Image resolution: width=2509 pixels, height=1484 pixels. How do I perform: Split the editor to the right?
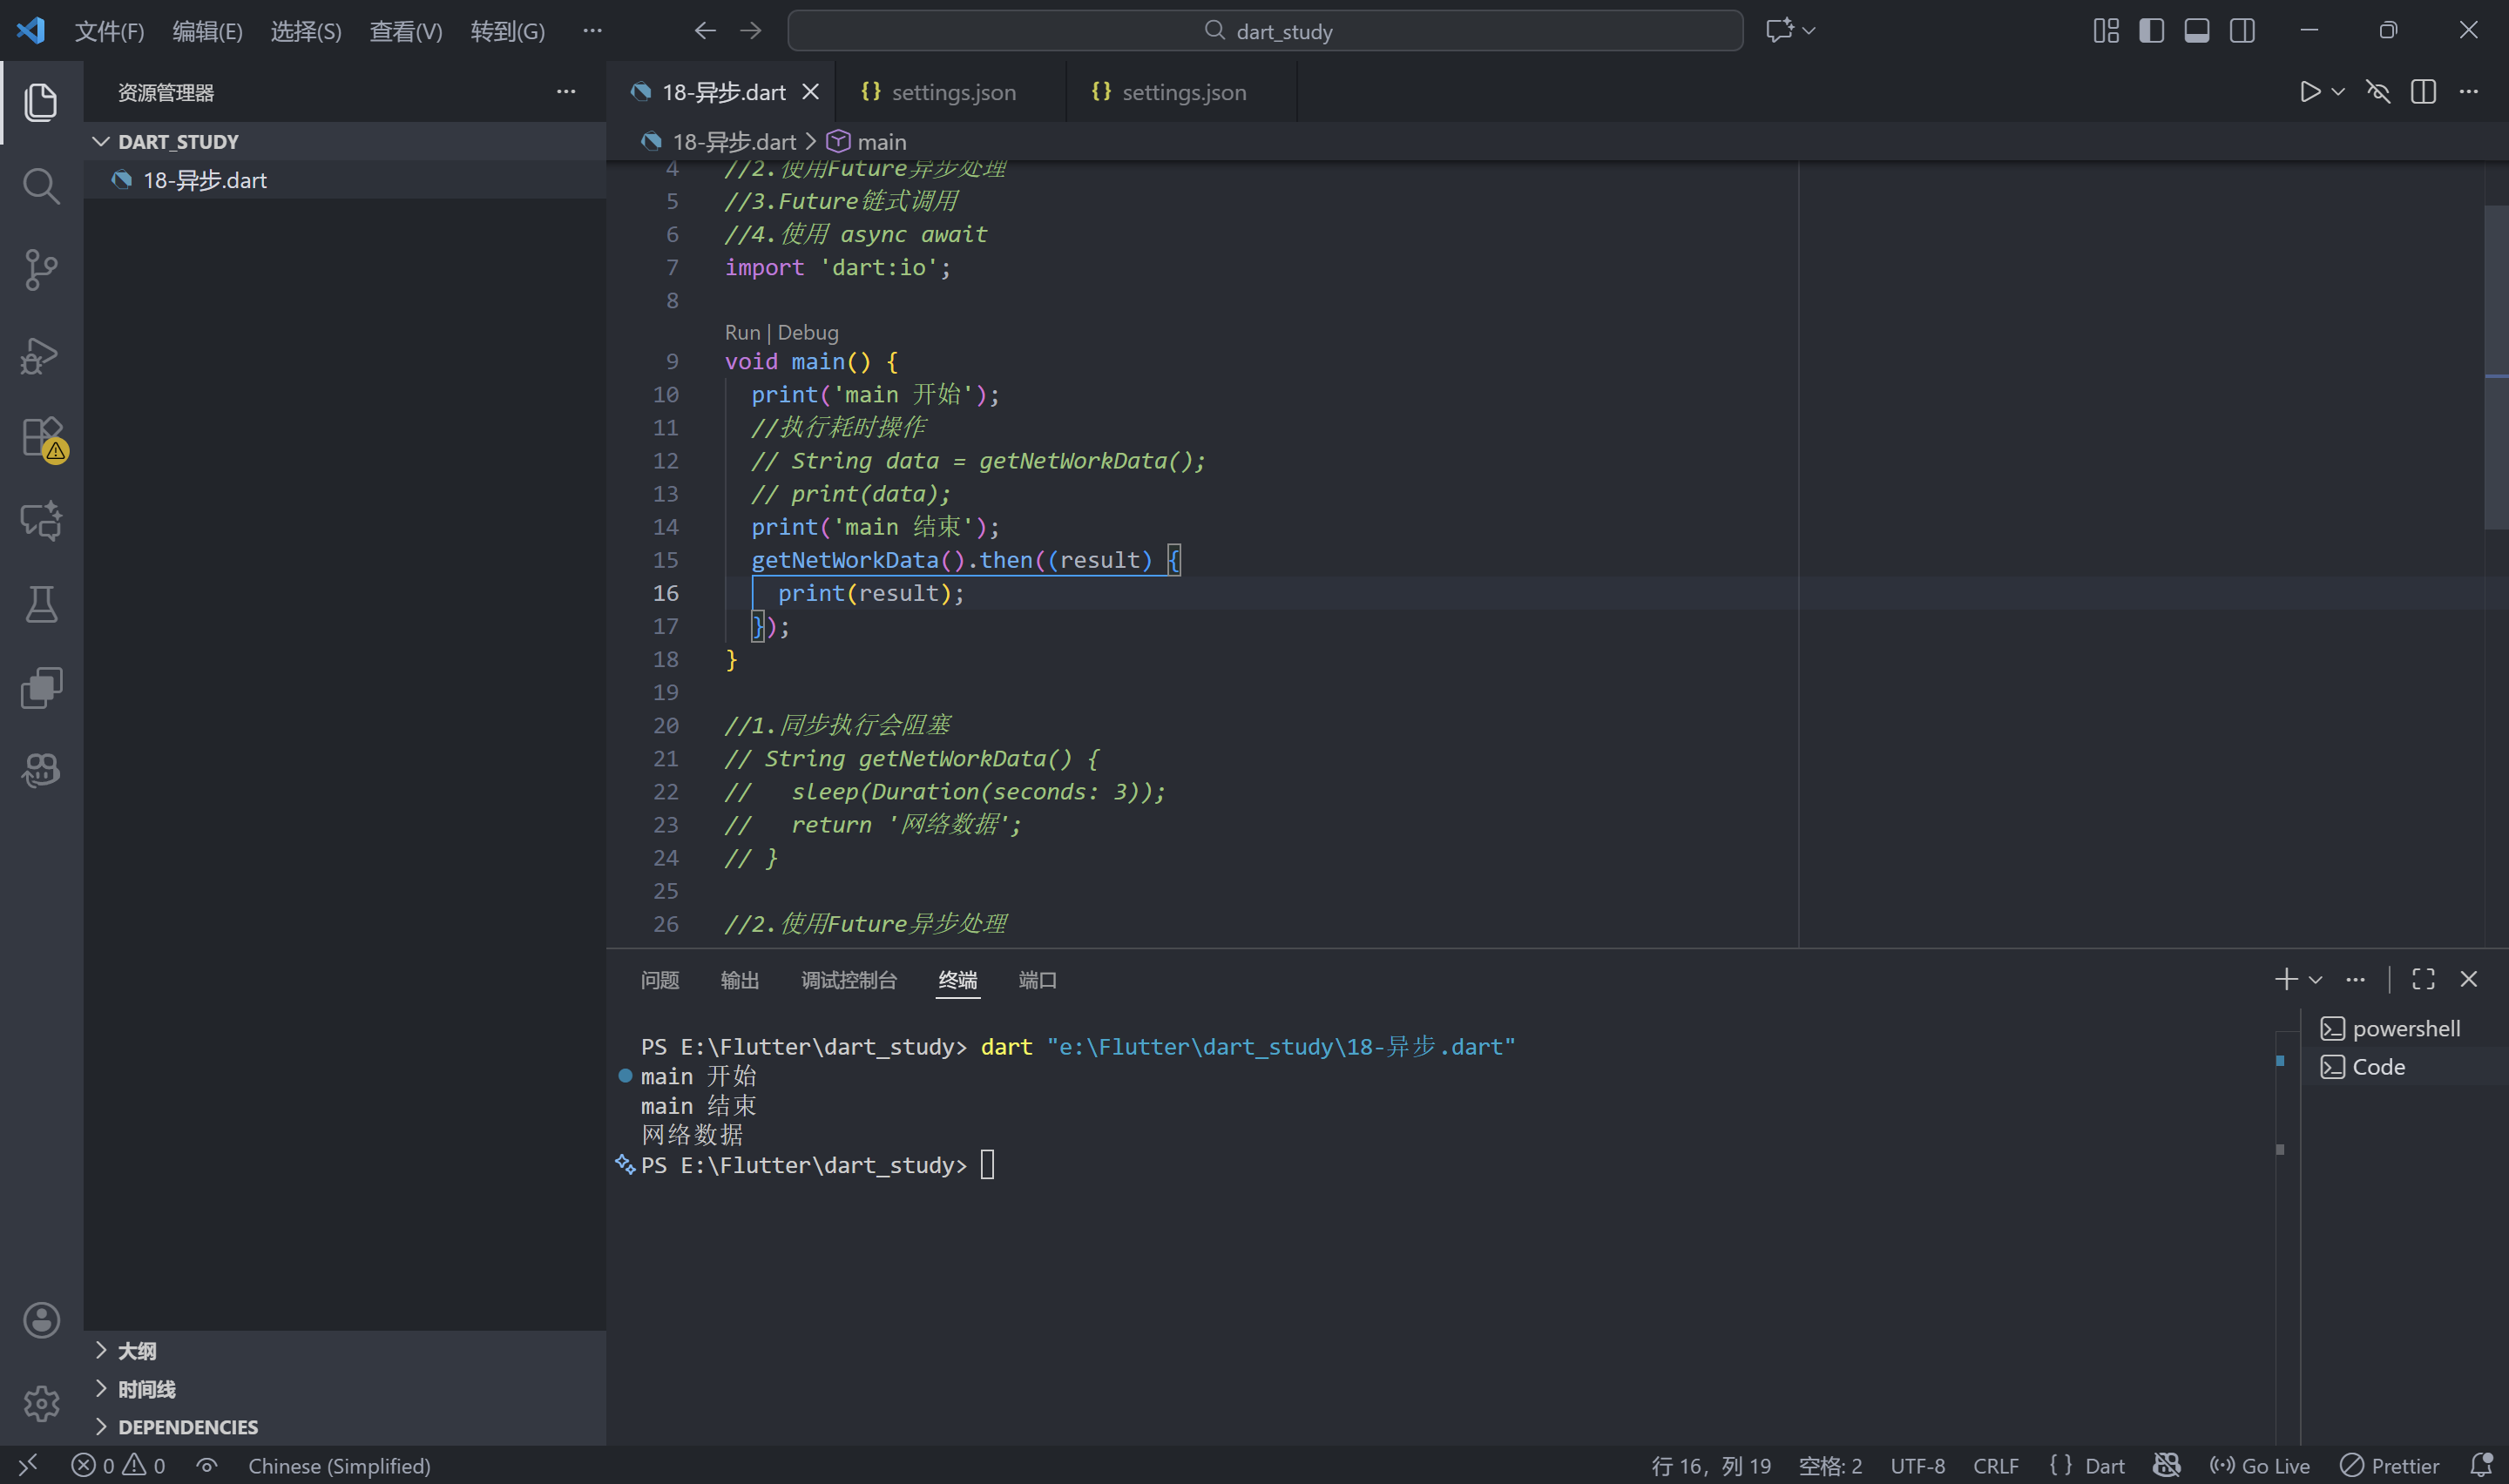pyautogui.click(x=2423, y=92)
